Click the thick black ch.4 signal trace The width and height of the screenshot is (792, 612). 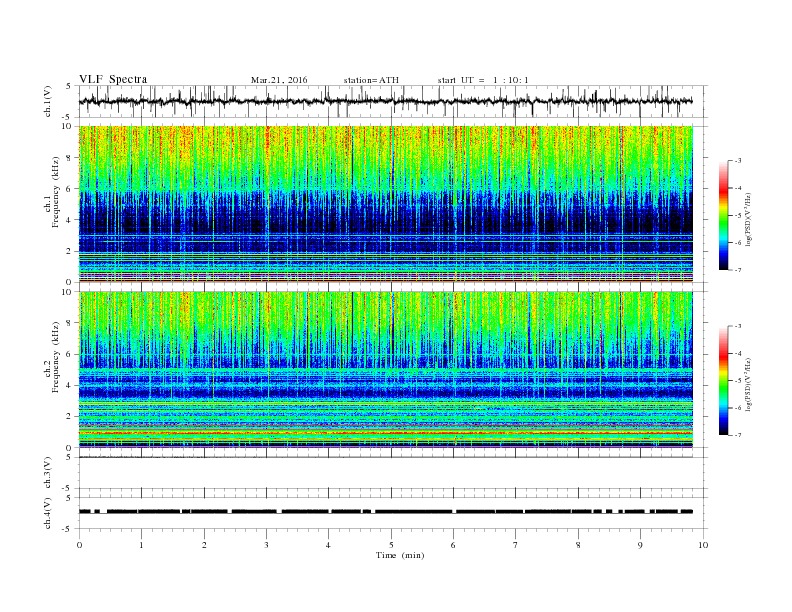pyautogui.click(x=386, y=512)
